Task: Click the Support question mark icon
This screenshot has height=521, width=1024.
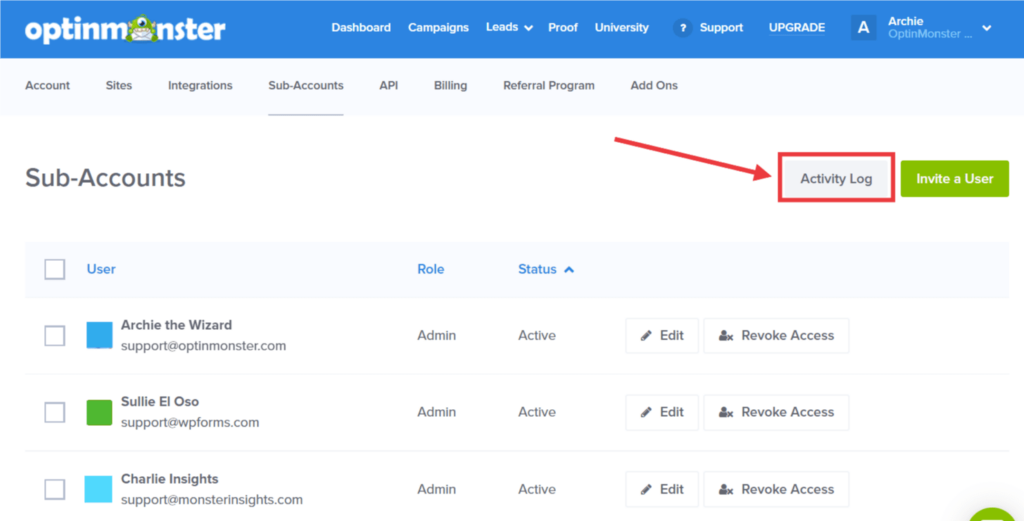Action: point(682,28)
